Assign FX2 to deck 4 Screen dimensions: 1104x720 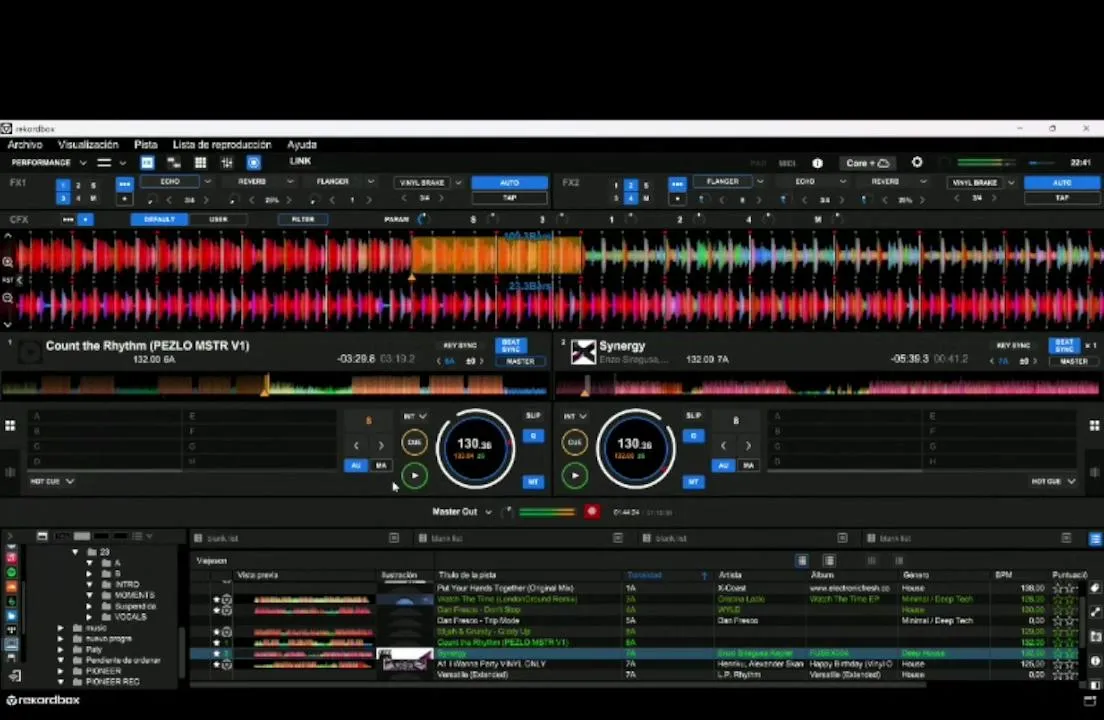[632, 198]
